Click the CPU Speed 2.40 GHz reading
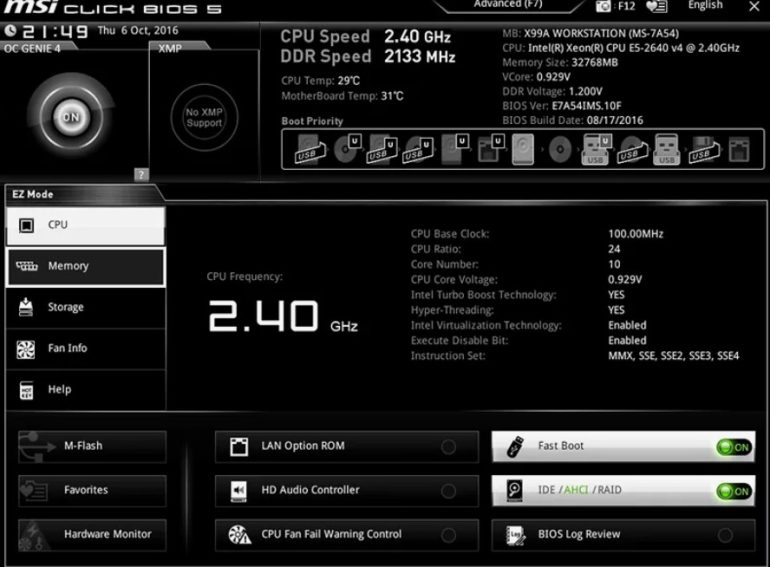This screenshot has width=770, height=567. click(365, 37)
